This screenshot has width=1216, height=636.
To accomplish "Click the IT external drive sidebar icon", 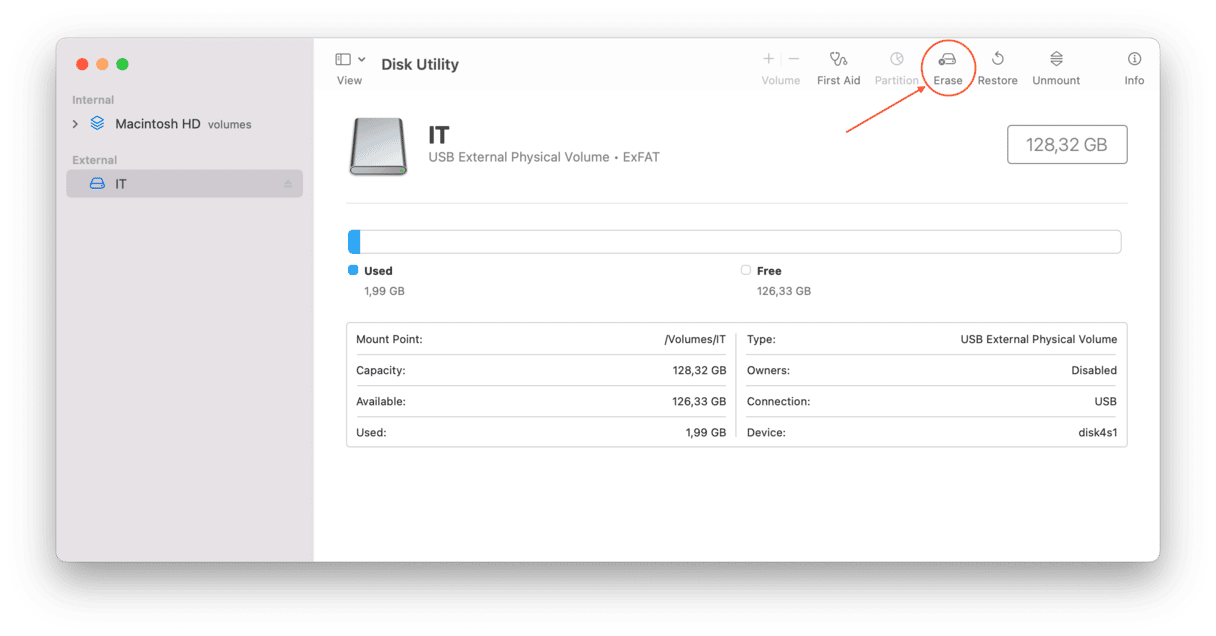I will point(97,184).
